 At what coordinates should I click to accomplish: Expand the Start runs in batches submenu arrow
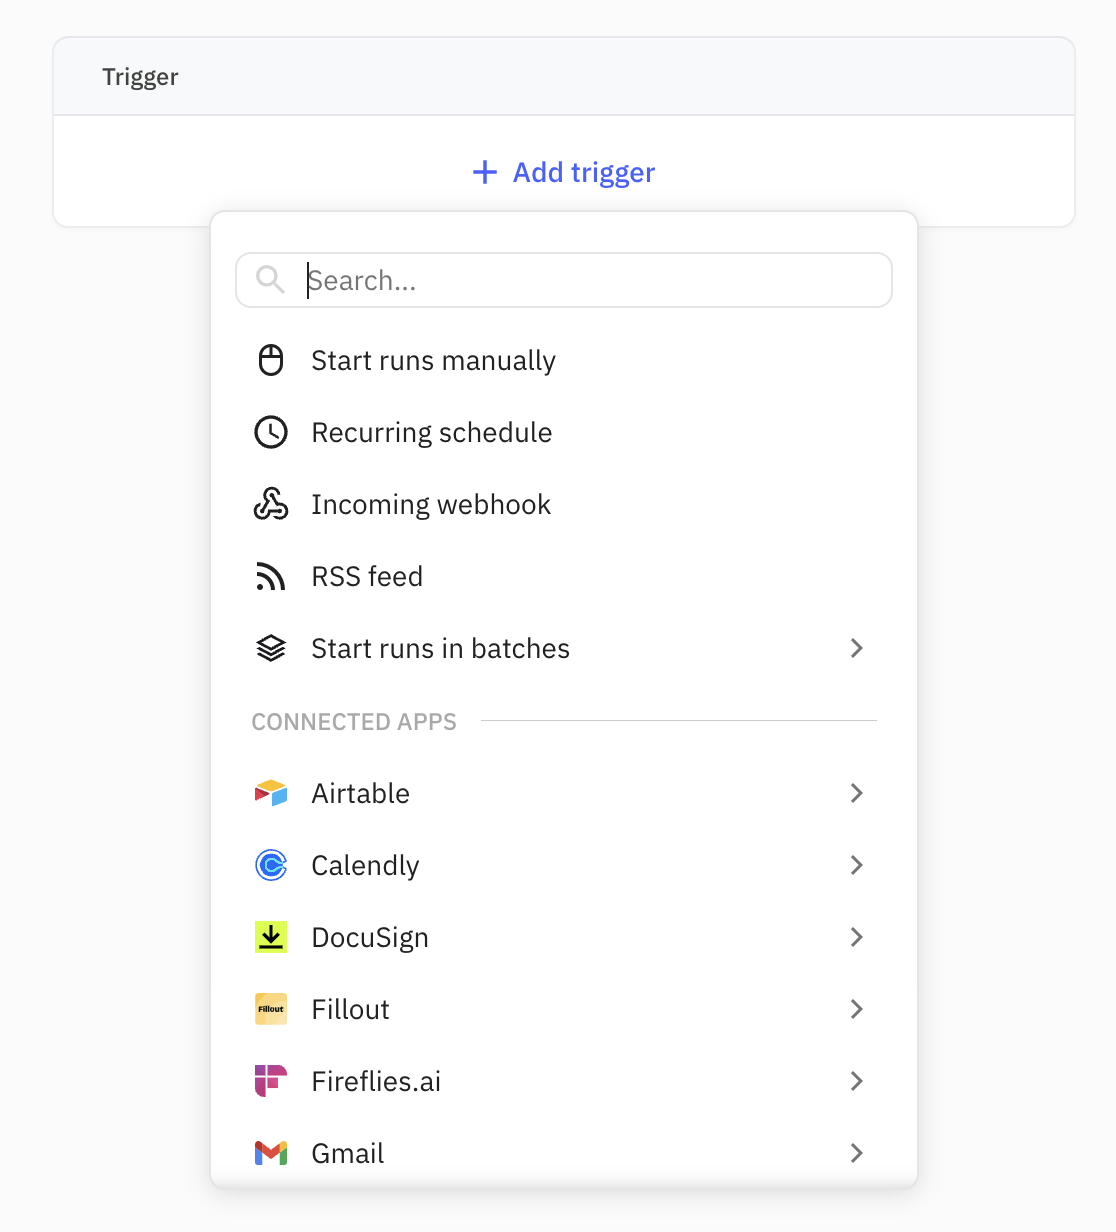[x=856, y=648]
